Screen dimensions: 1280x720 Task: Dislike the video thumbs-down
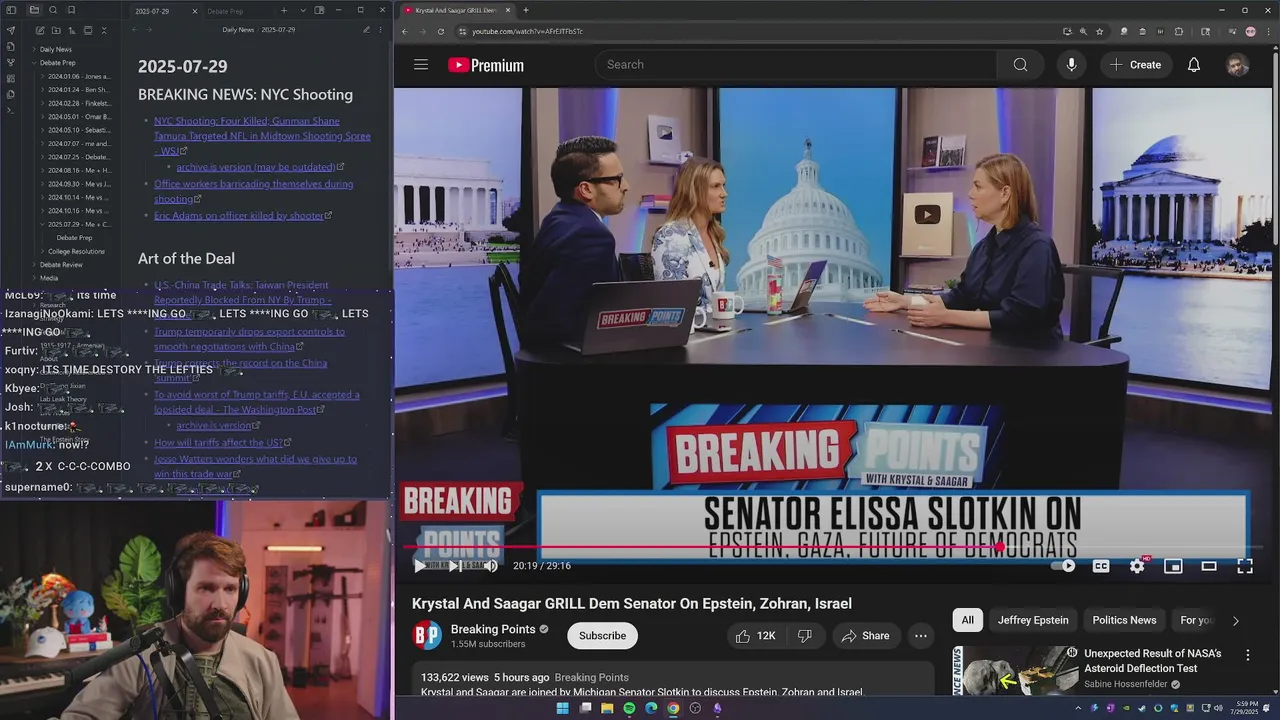[x=804, y=636]
